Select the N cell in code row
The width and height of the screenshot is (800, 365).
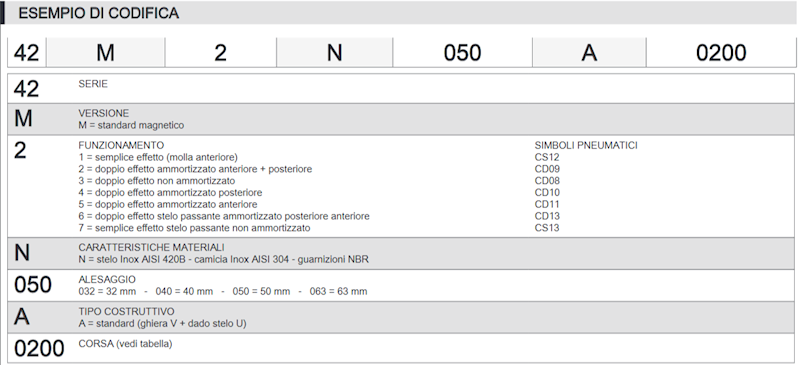click(335, 53)
